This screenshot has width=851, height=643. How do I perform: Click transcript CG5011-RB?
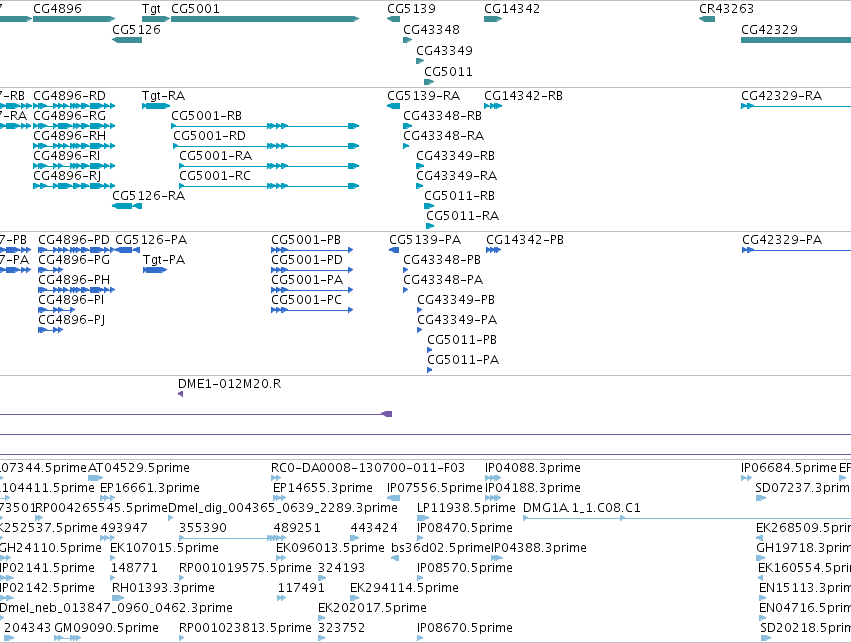(459, 196)
